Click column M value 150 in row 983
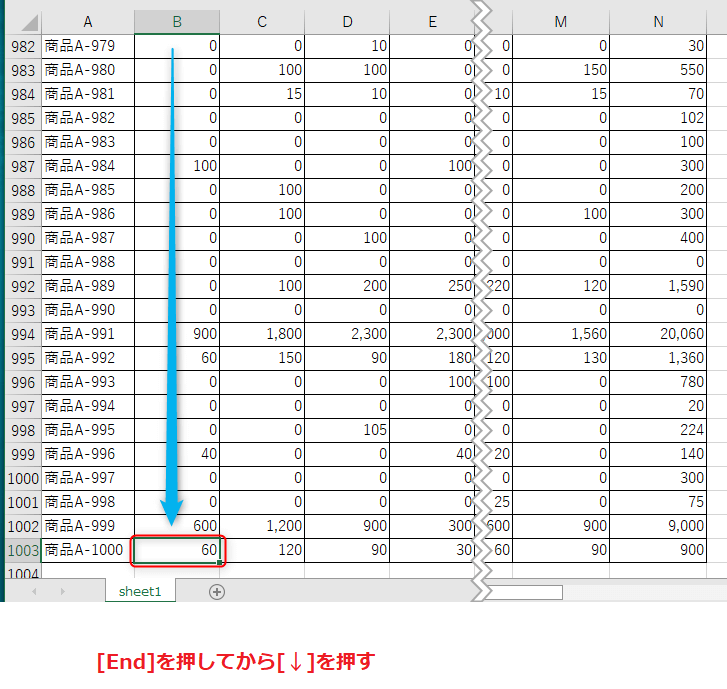This screenshot has width=727, height=689. click(x=561, y=70)
